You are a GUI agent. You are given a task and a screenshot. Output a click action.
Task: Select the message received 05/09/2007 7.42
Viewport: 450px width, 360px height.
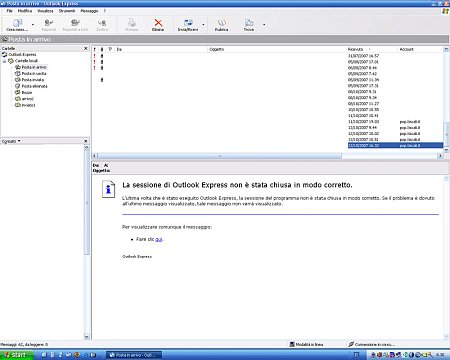pyautogui.click(x=268, y=74)
